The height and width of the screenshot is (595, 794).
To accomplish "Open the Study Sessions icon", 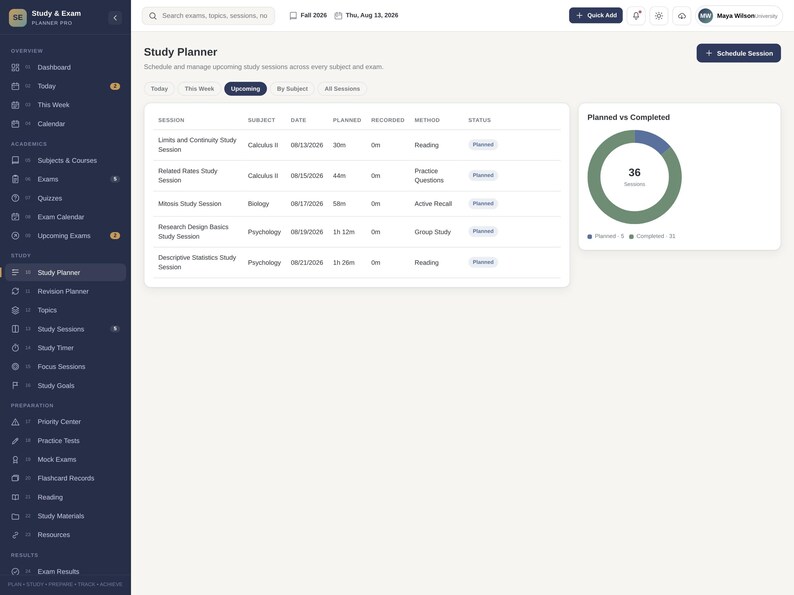I will tap(15, 329).
